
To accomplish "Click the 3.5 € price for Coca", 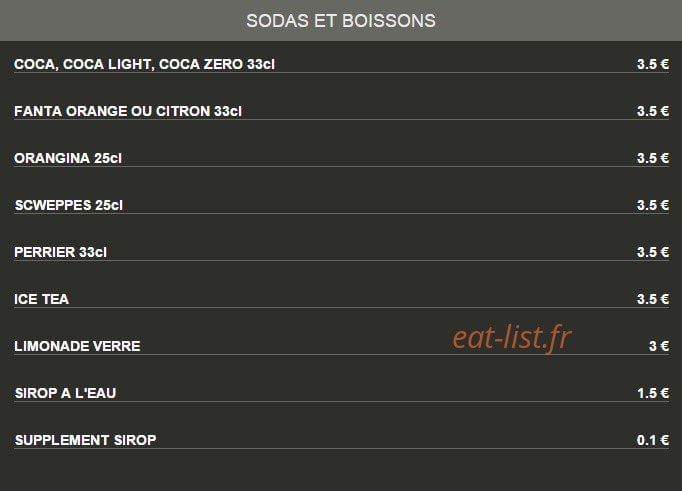I will [x=653, y=64].
